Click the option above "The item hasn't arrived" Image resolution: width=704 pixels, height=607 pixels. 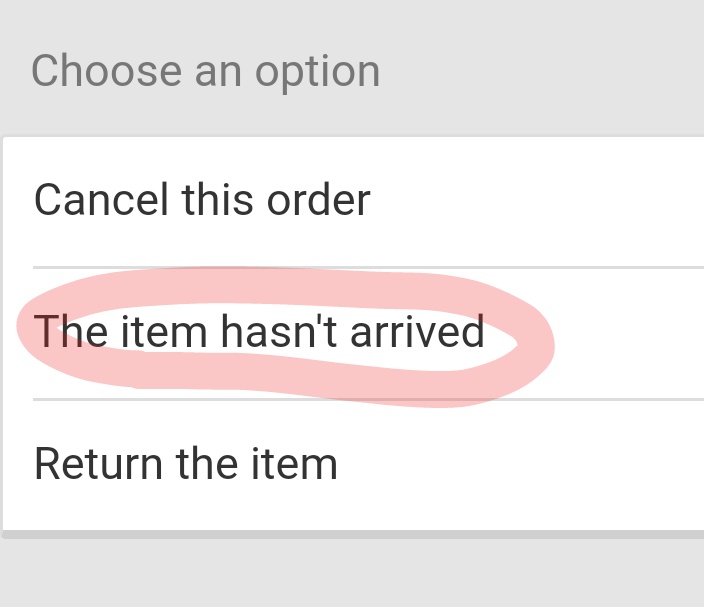(202, 201)
